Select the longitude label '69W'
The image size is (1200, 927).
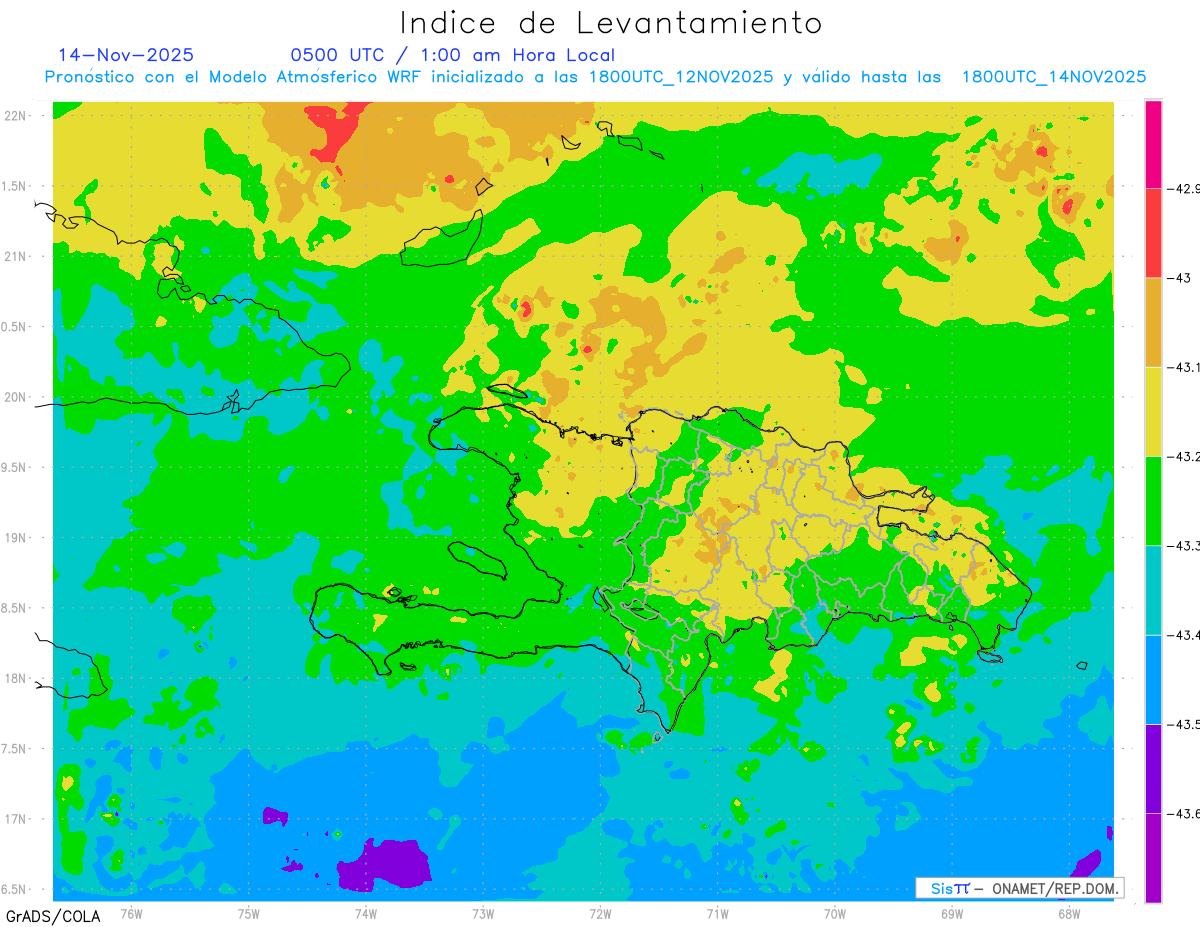(951, 914)
